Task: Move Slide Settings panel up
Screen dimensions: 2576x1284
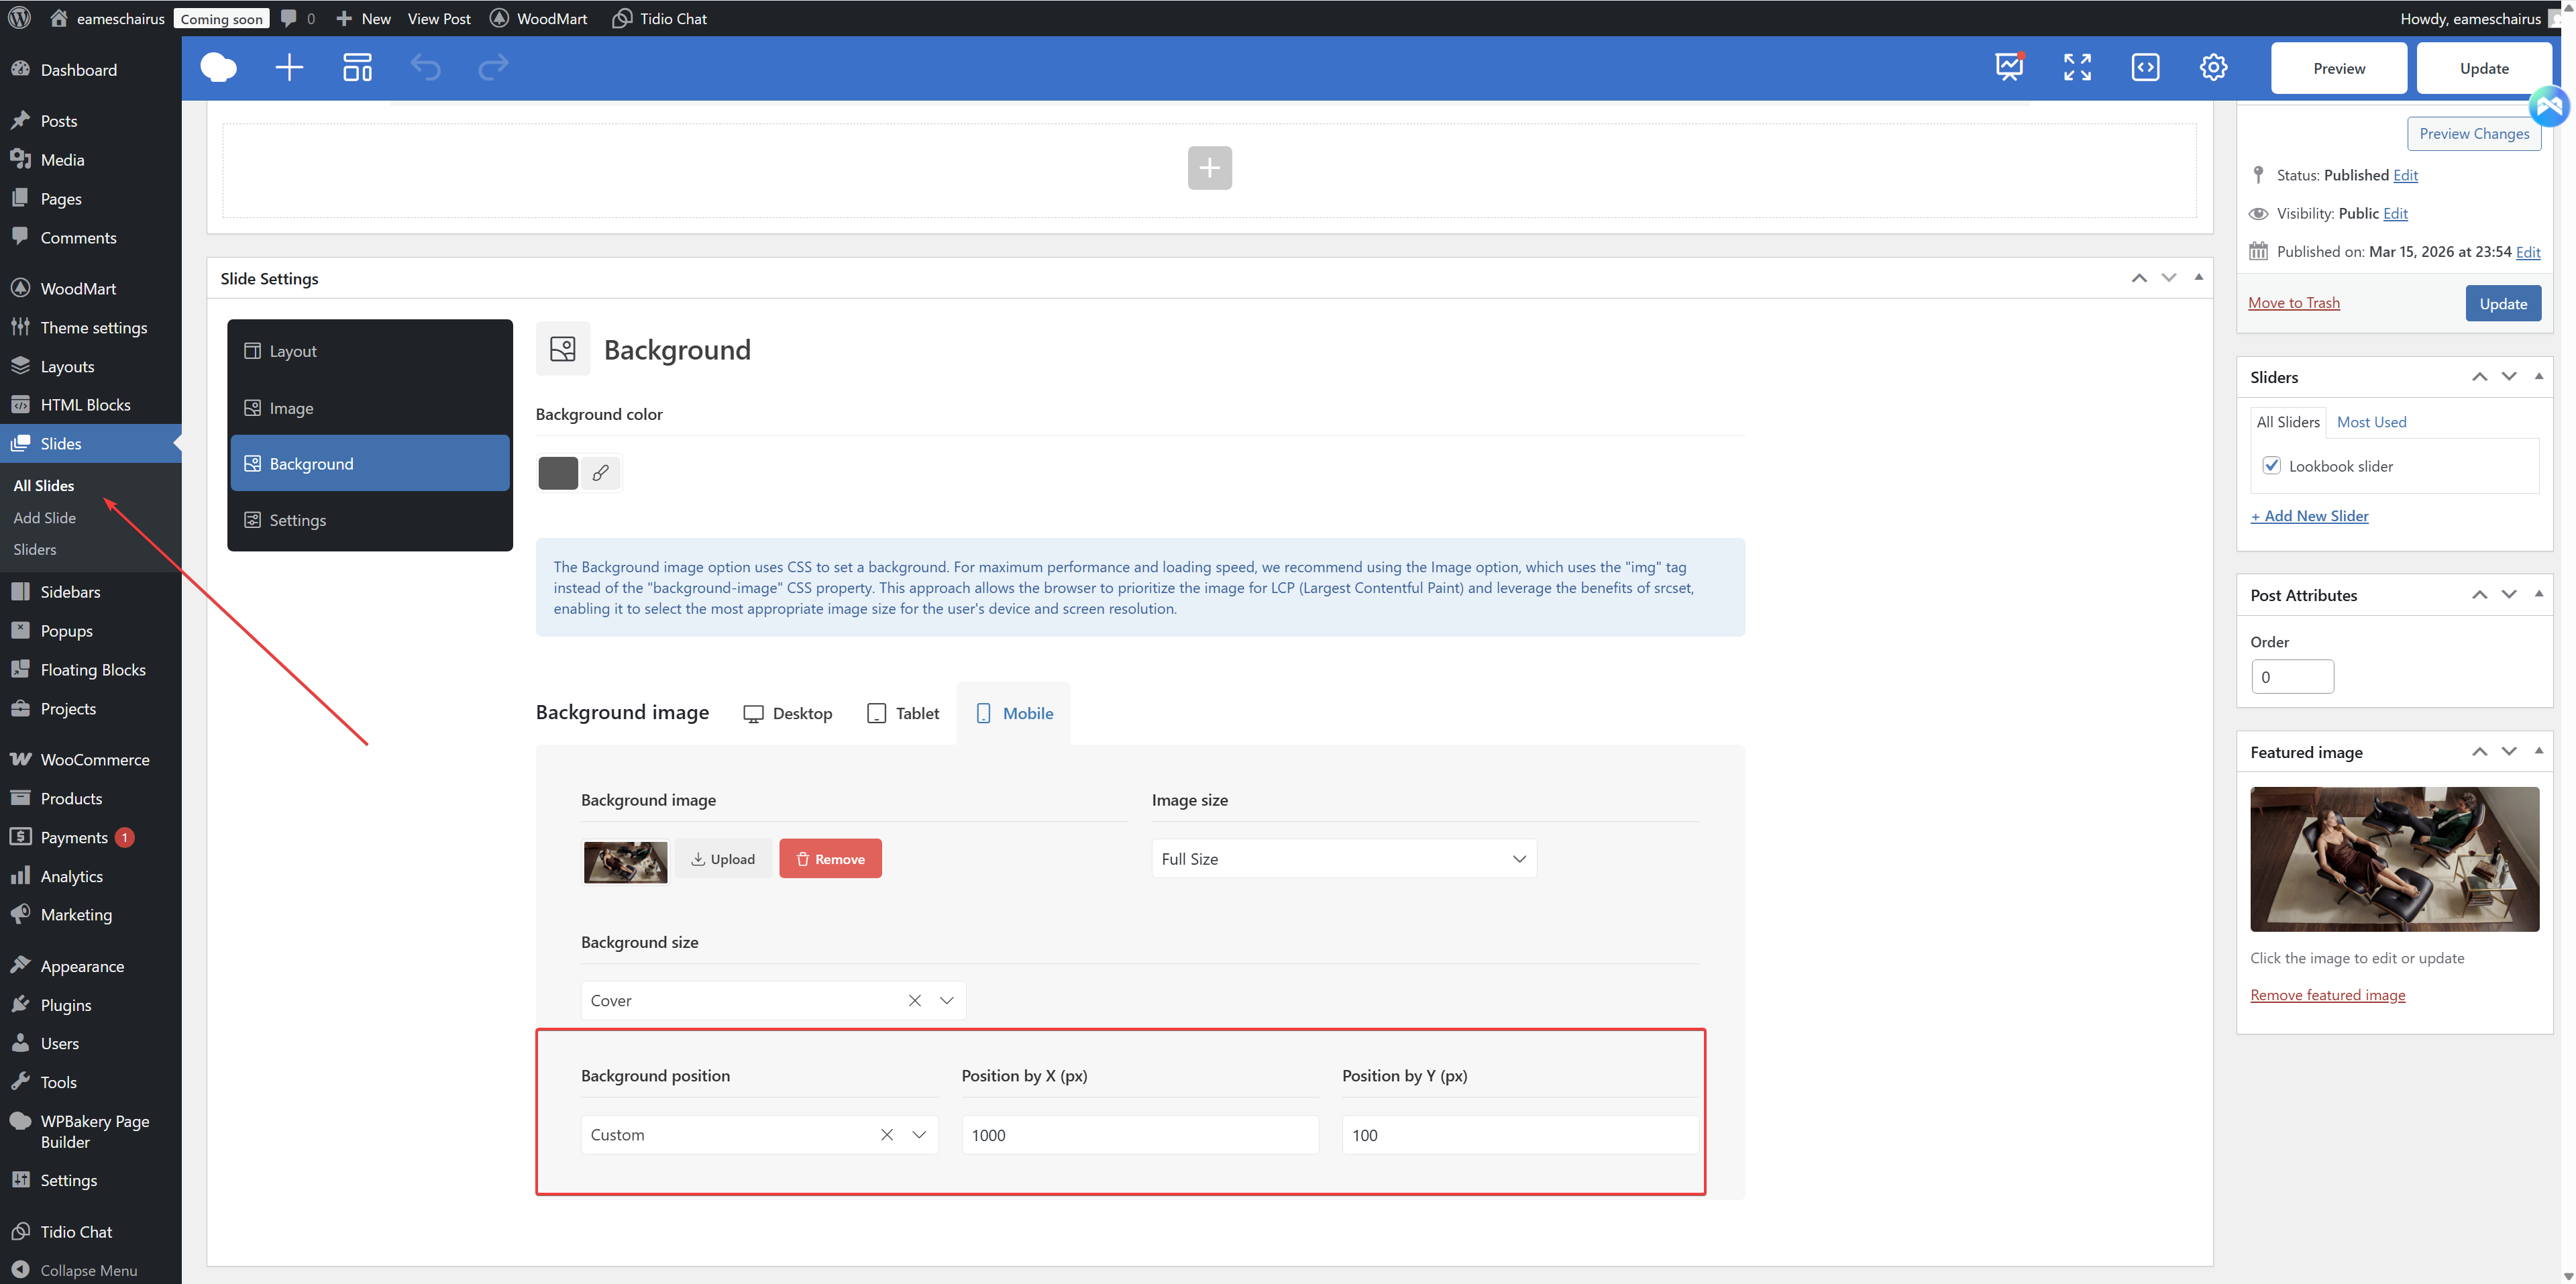Action: tap(2138, 278)
